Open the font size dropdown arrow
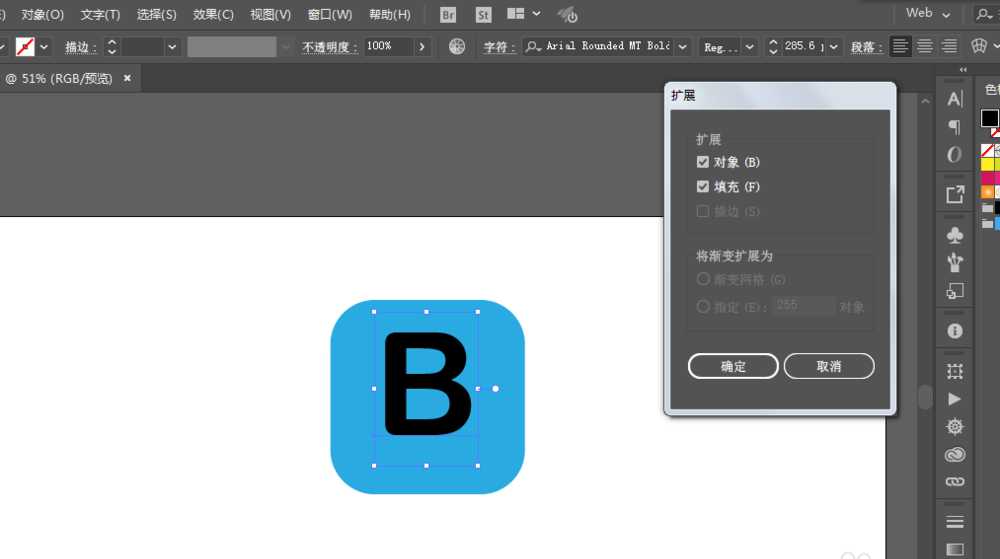Image resolution: width=1000 pixels, height=559 pixels. (x=834, y=47)
